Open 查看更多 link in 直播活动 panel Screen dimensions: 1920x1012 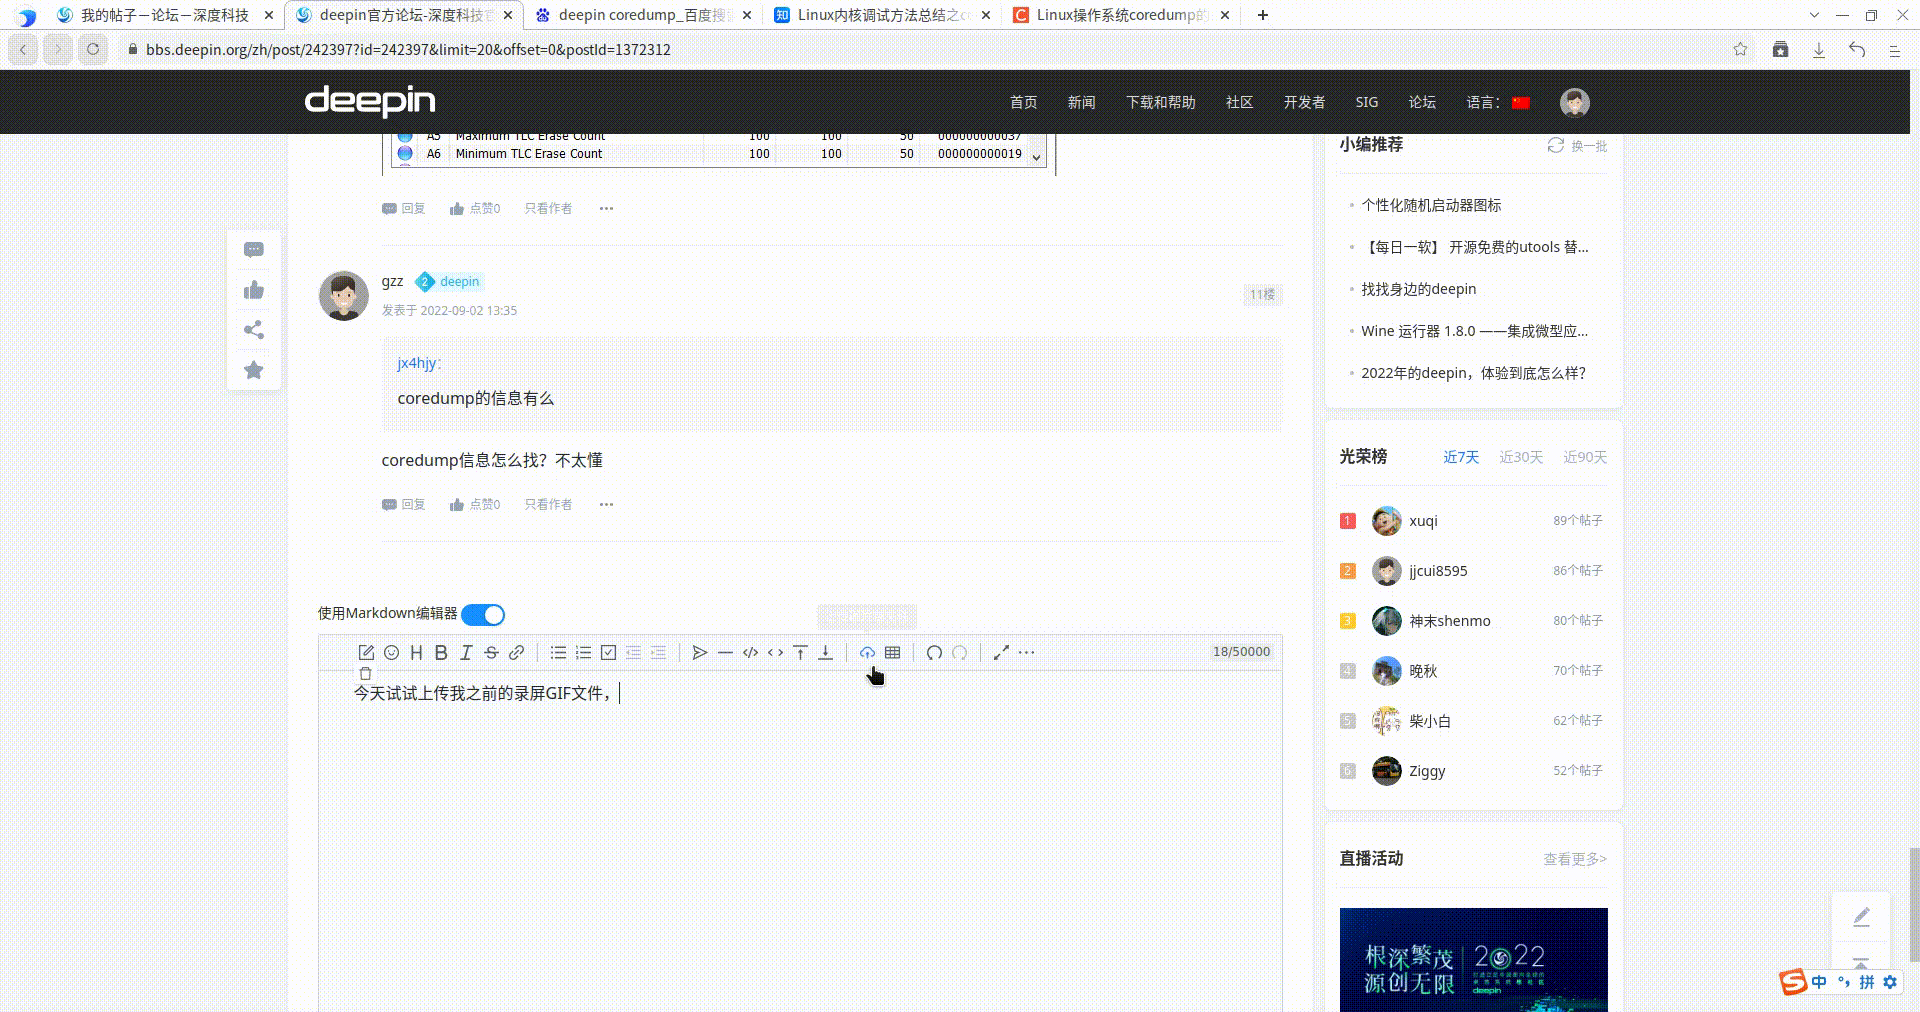(1571, 859)
